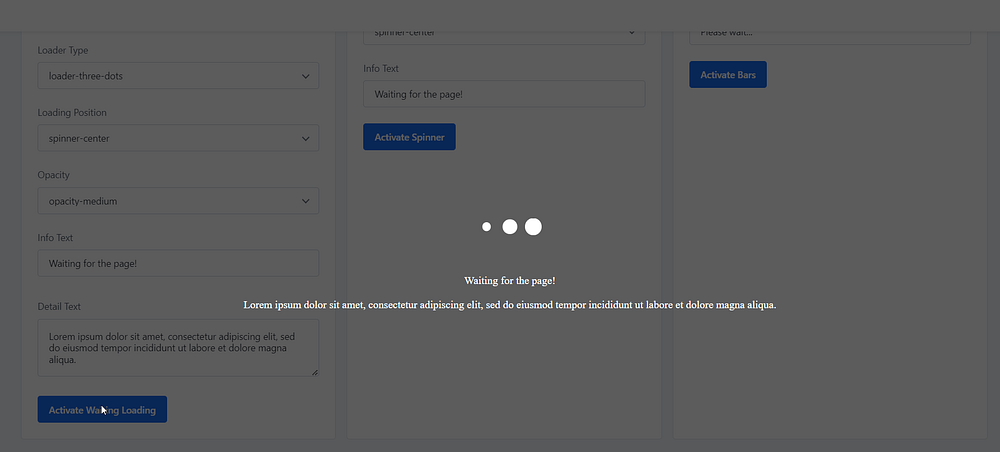Click the three-dots loading animation

pos(511,227)
